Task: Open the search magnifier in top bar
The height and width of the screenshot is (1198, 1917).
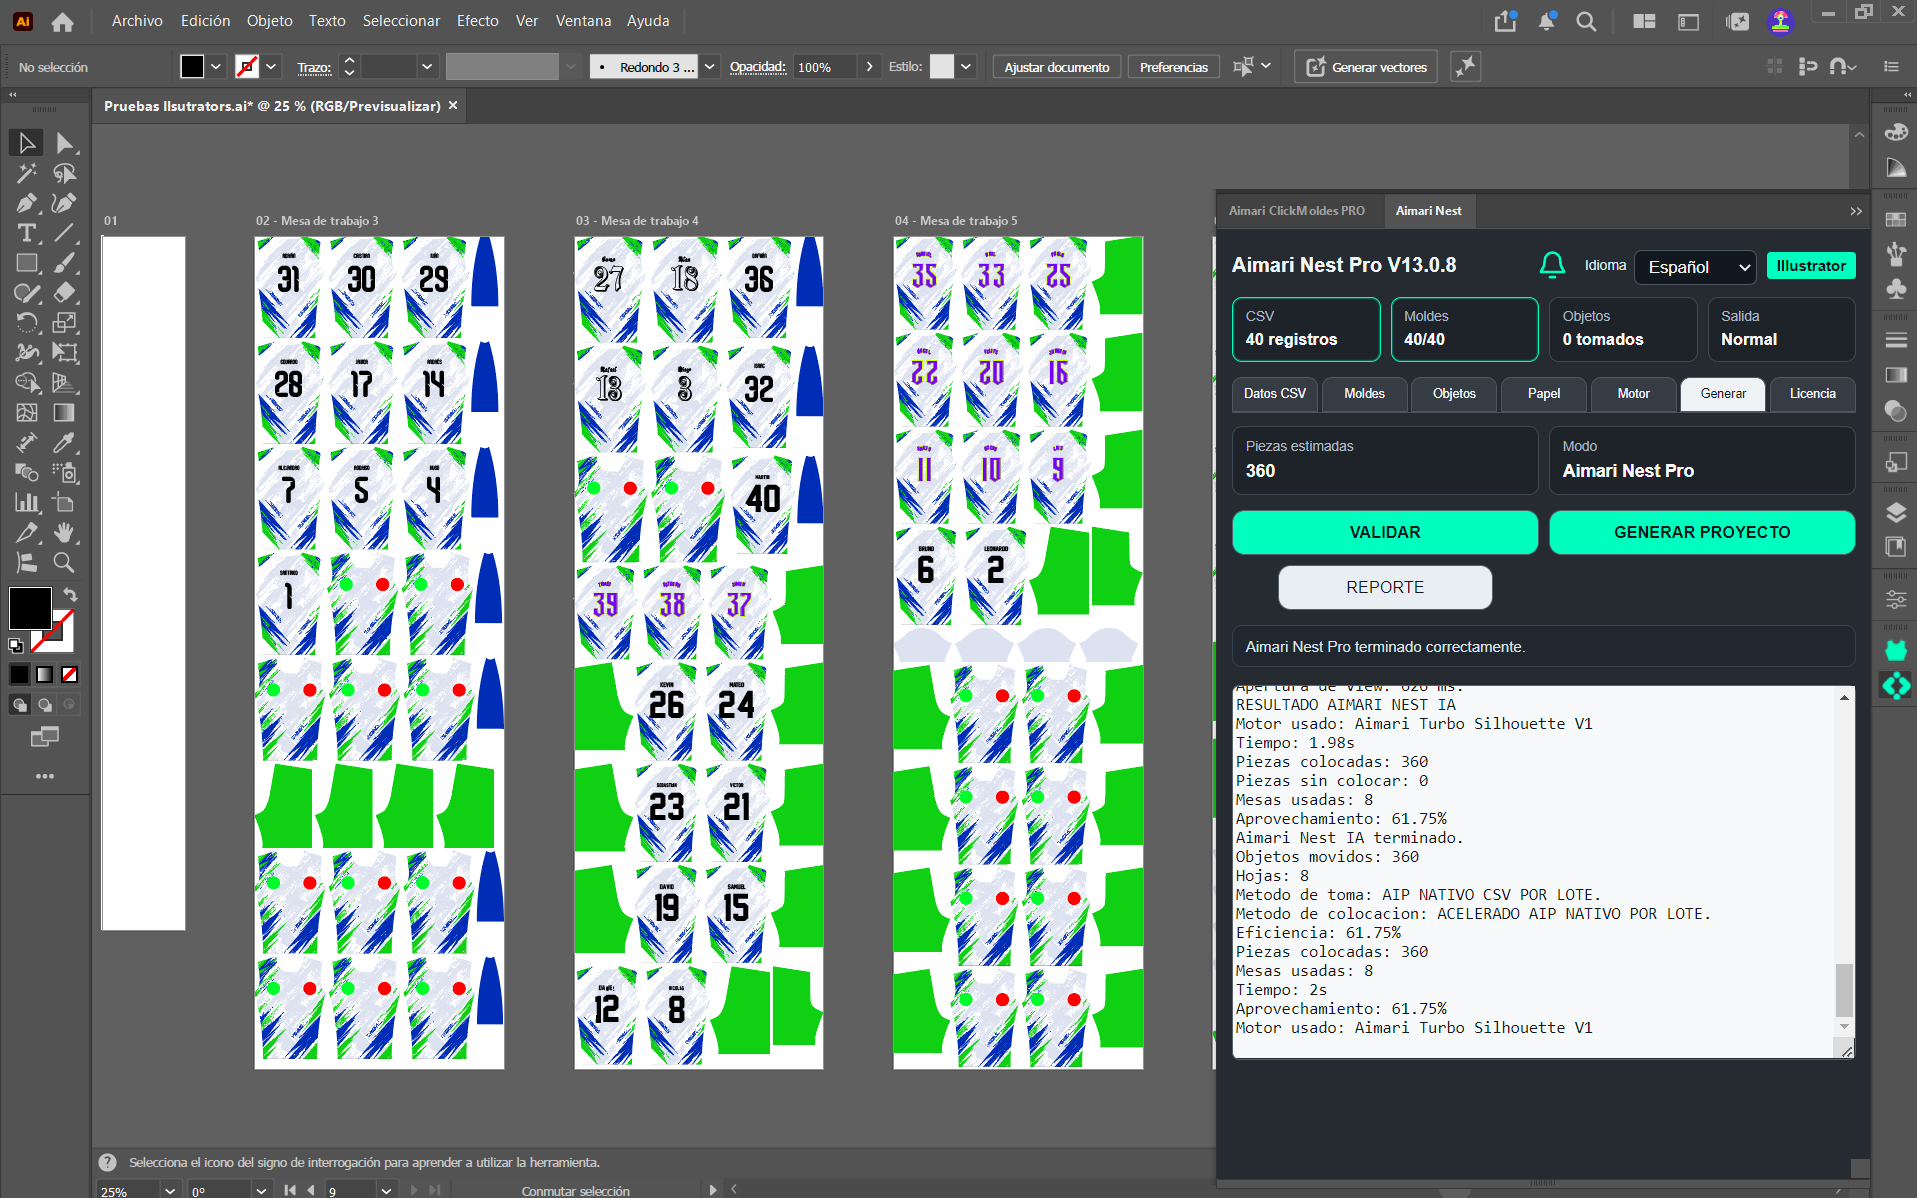Action: click(1586, 21)
